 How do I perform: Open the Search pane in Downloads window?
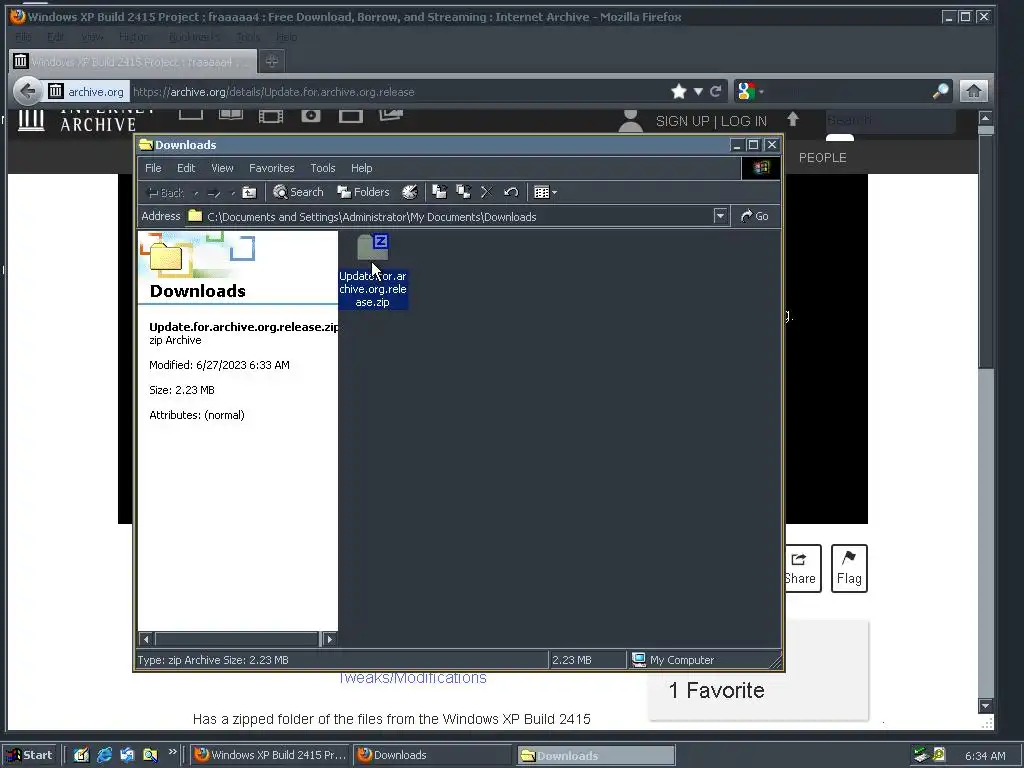click(x=298, y=192)
